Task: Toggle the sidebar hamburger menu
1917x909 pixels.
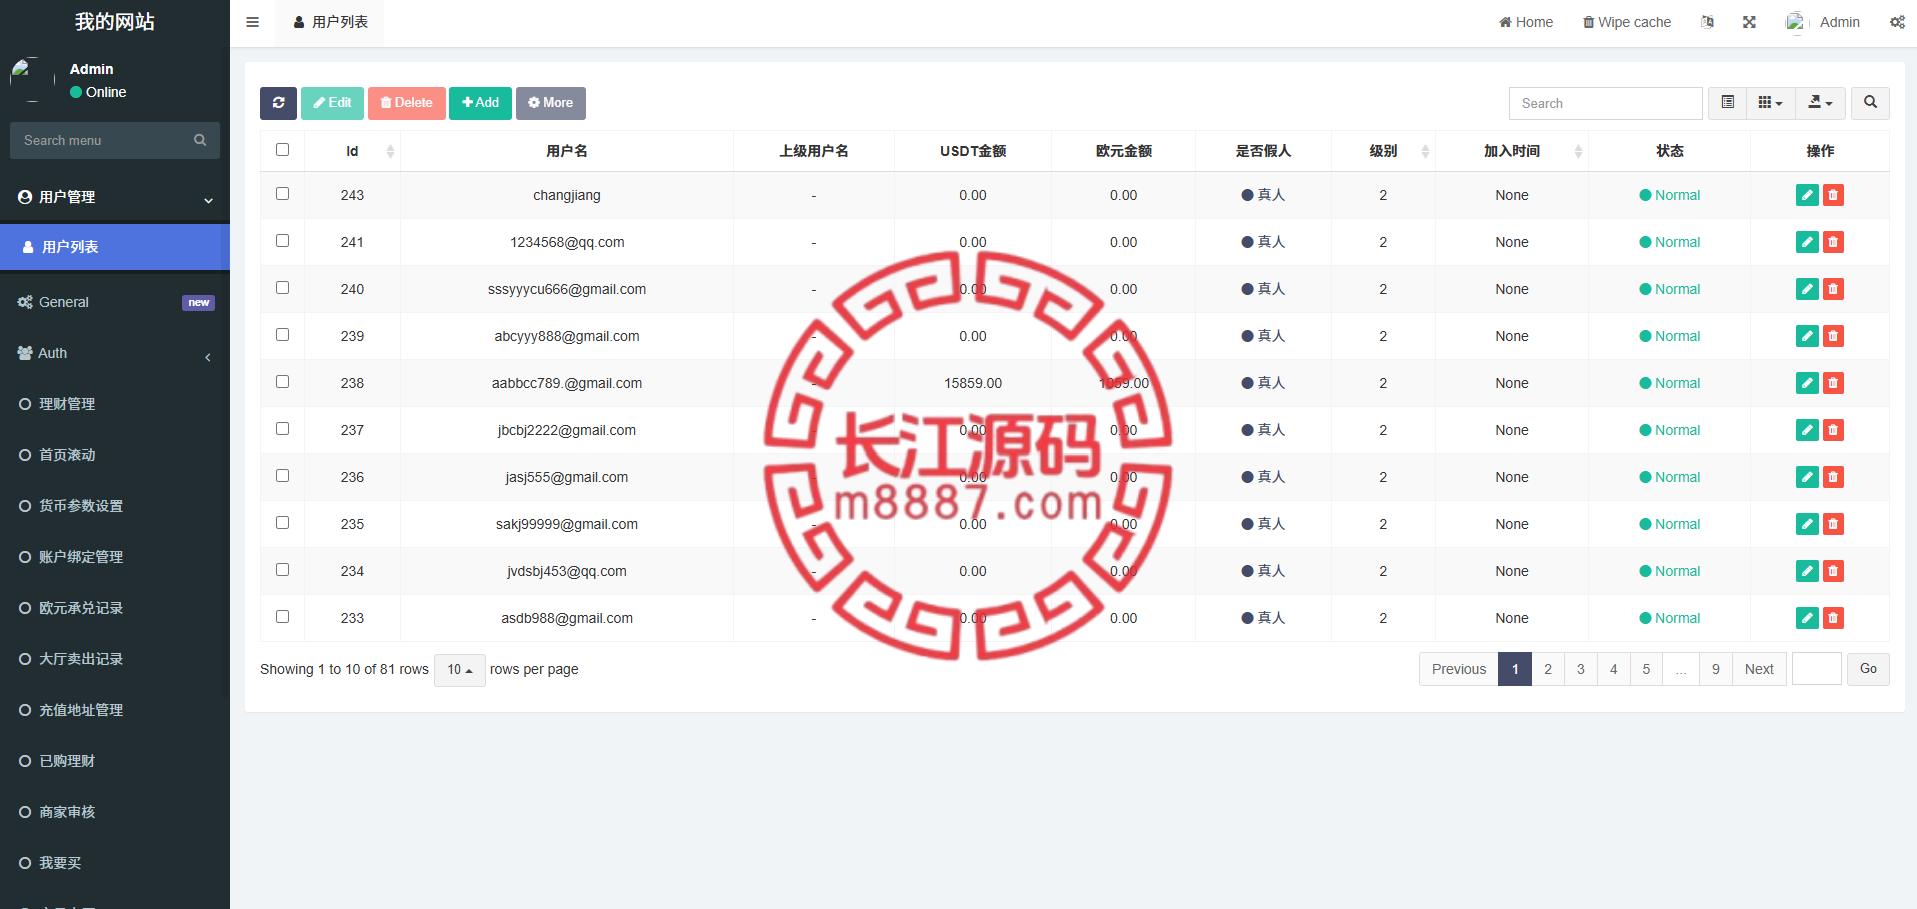Action: coord(252,22)
